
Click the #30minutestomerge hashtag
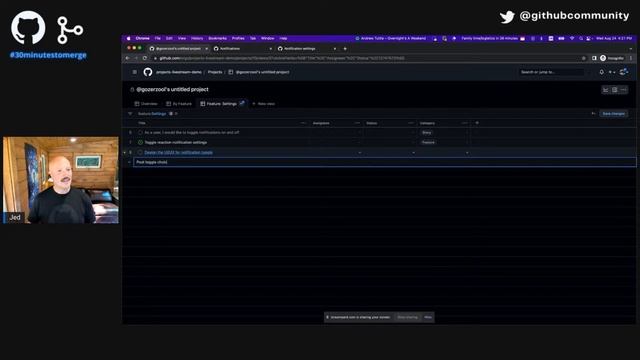[x=48, y=55]
